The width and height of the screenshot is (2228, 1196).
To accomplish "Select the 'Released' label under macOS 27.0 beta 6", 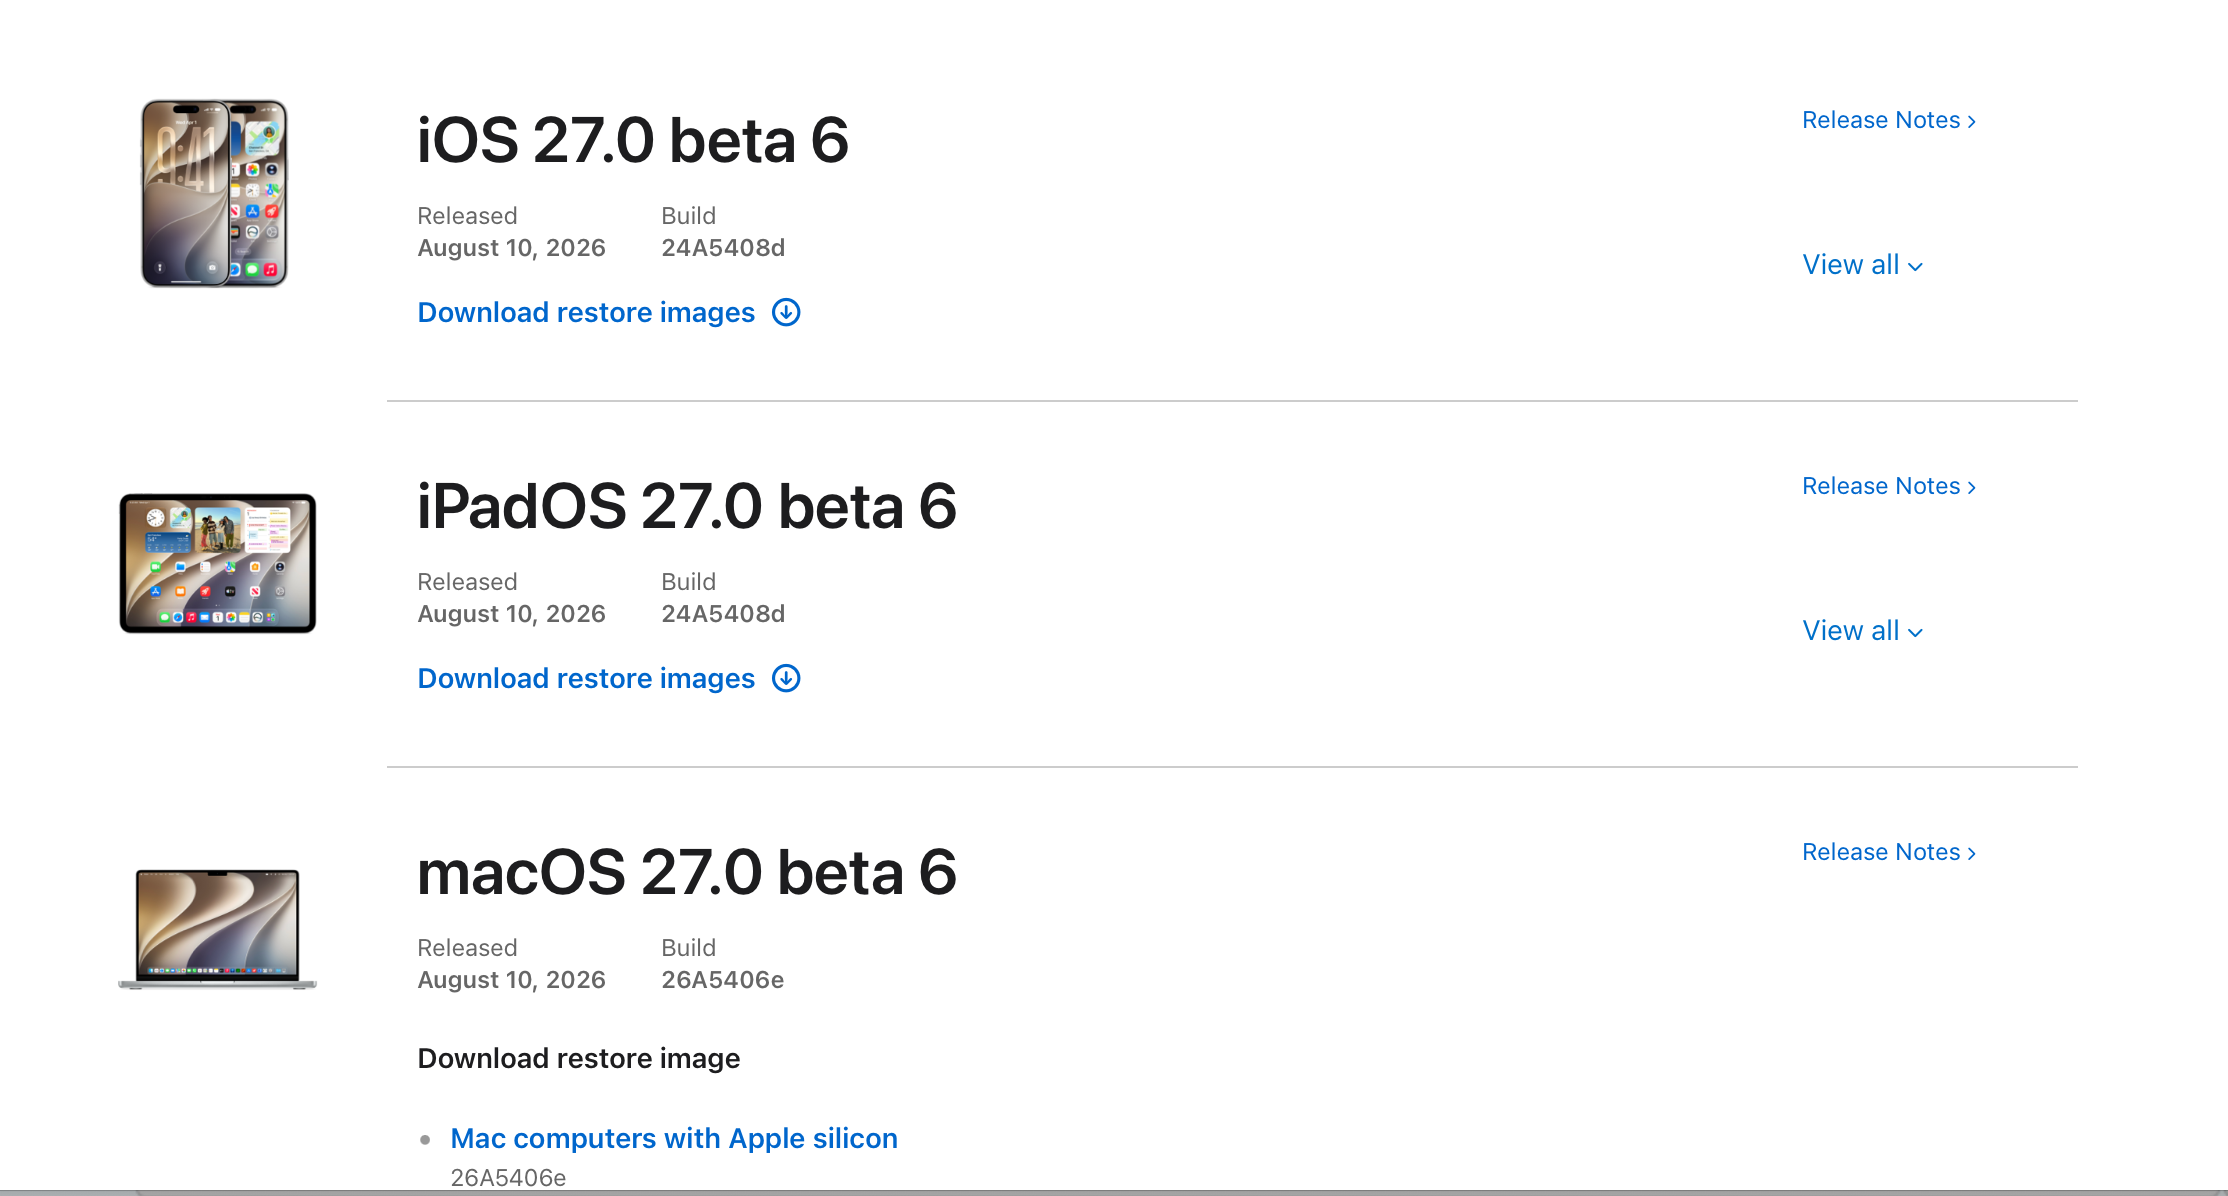I will [467, 948].
